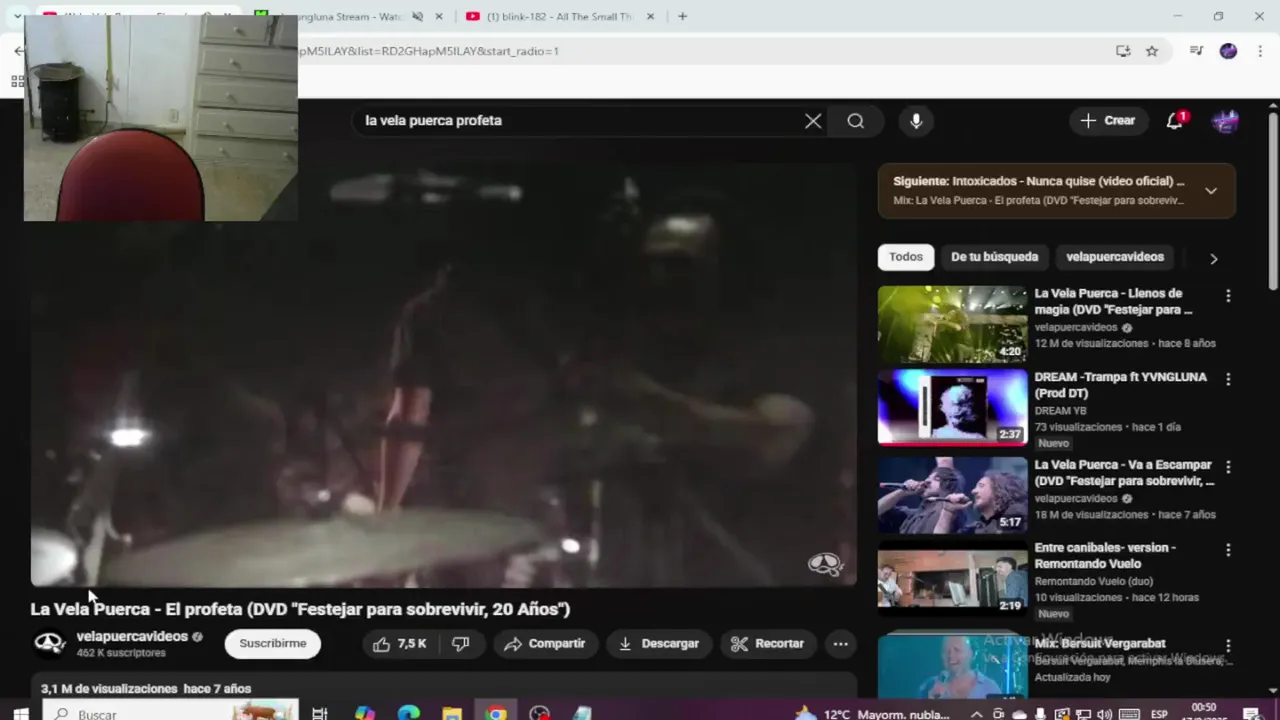Click the page vertical scrollbar
1280x720 pixels.
(x=1273, y=200)
